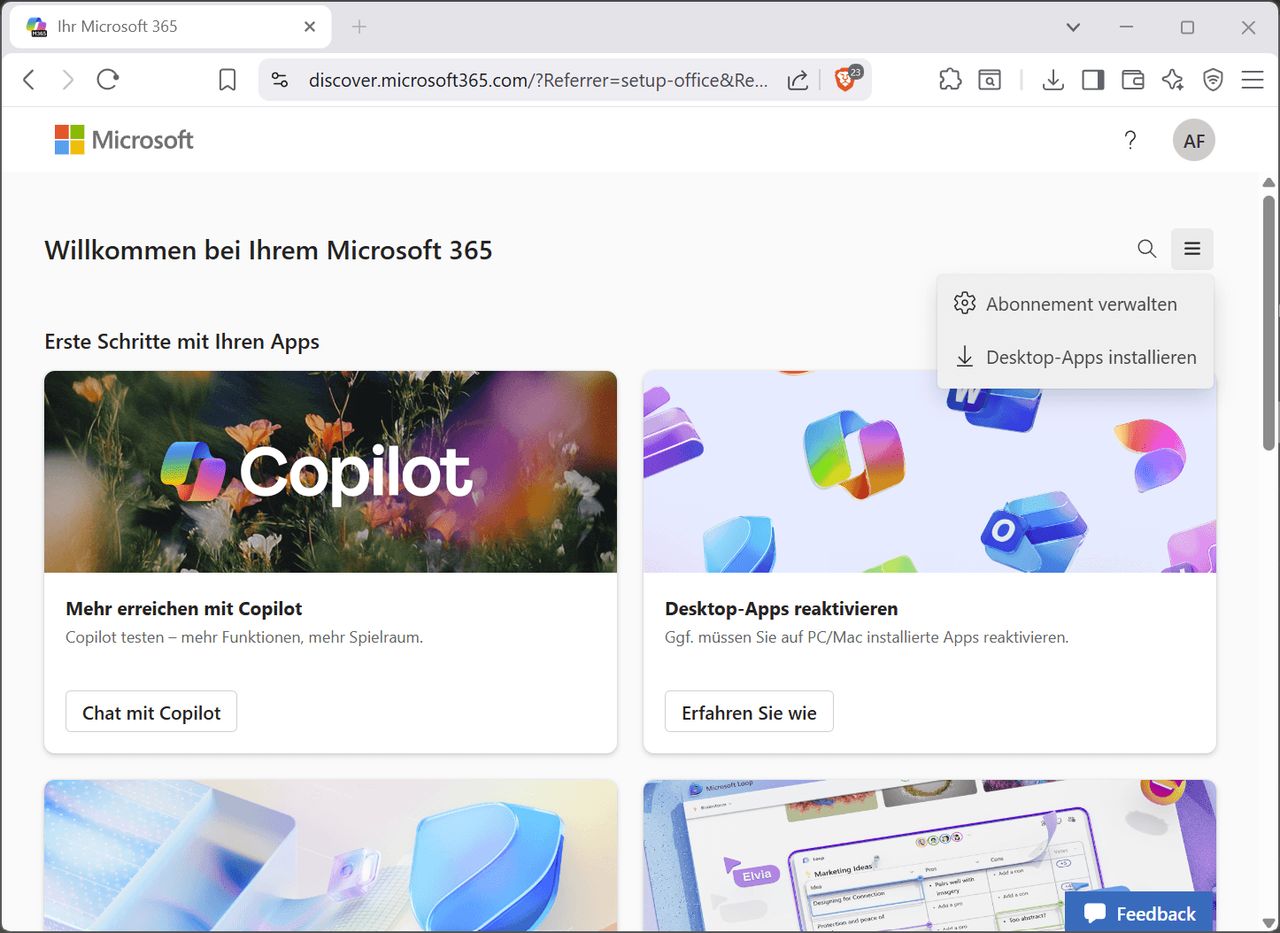
Task: Open tab search dropdown chevron
Action: click(x=1073, y=27)
